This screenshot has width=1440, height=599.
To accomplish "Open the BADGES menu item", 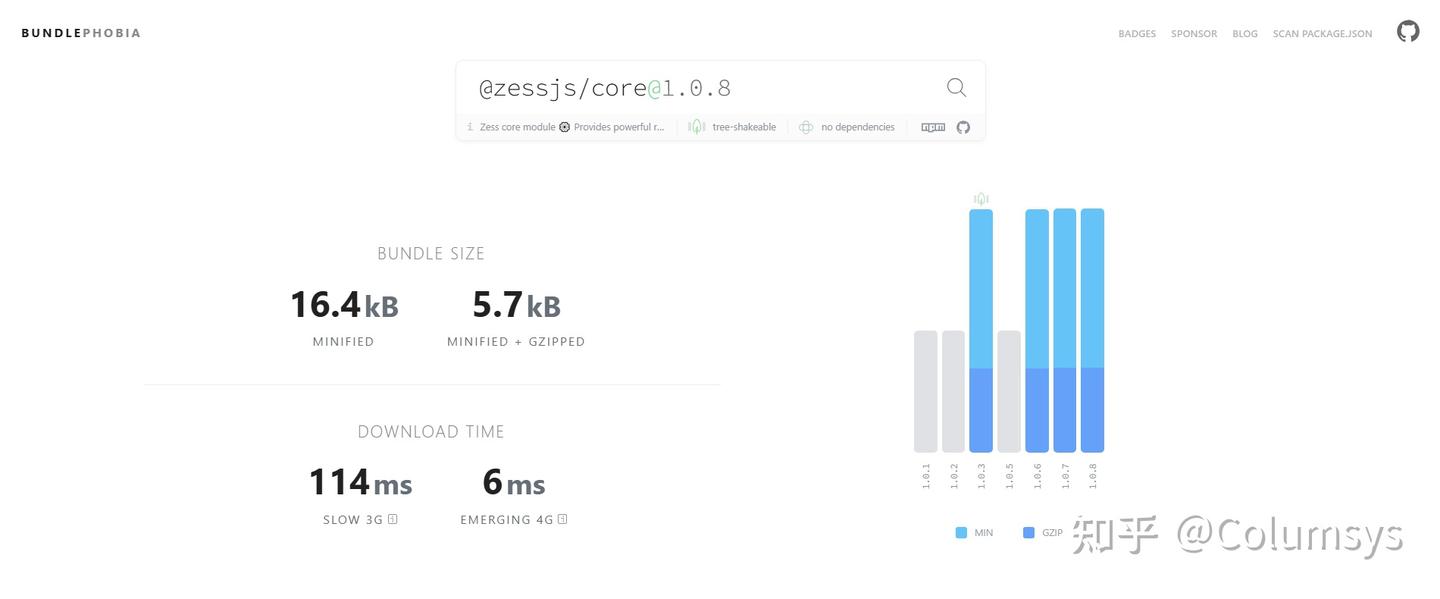I will [x=1136, y=33].
